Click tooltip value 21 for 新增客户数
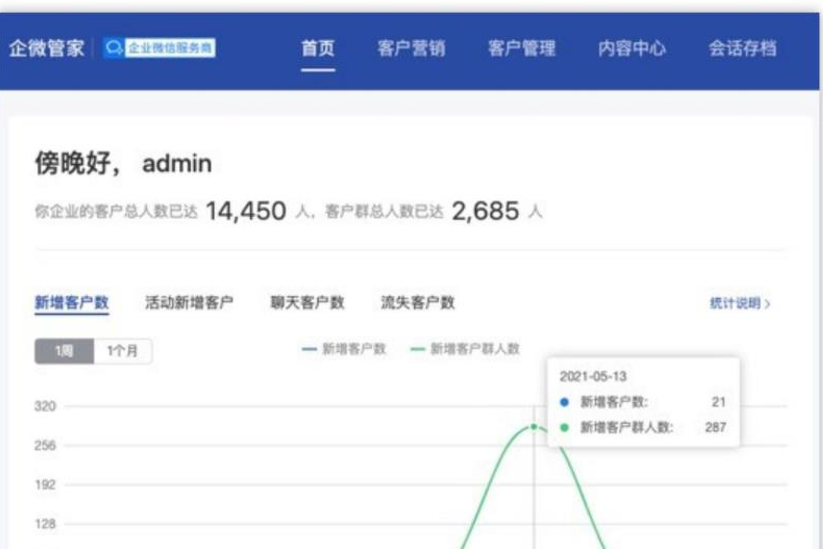Screen dimensions: 823x549 pyautogui.click(x=719, y=403)
